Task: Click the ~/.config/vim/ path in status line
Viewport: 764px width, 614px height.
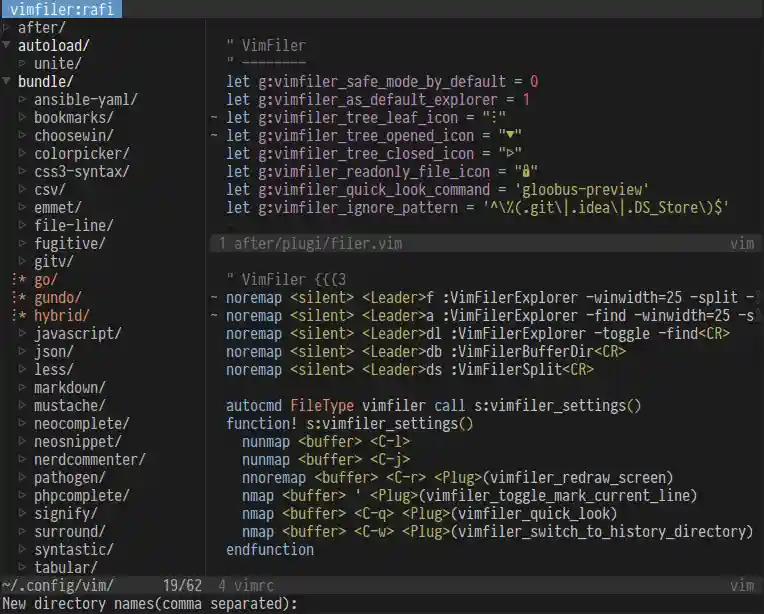Action: click(57, 585)
